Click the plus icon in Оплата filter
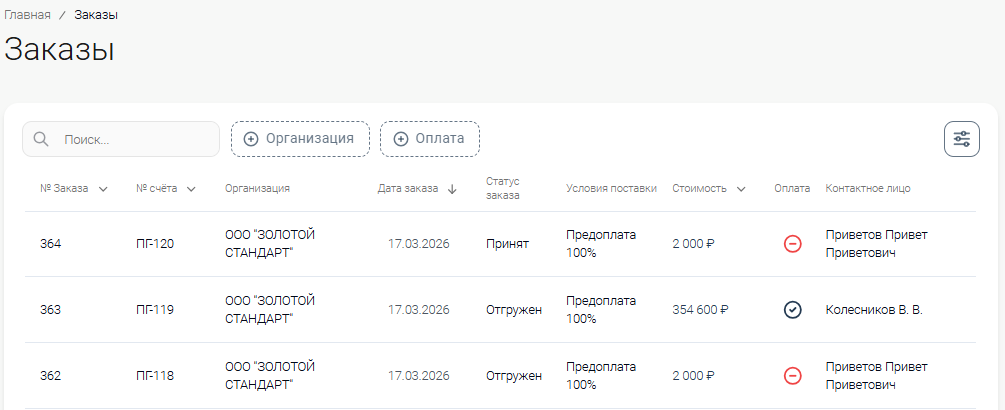Screen dimensions: 1005x410 [400, 139]
